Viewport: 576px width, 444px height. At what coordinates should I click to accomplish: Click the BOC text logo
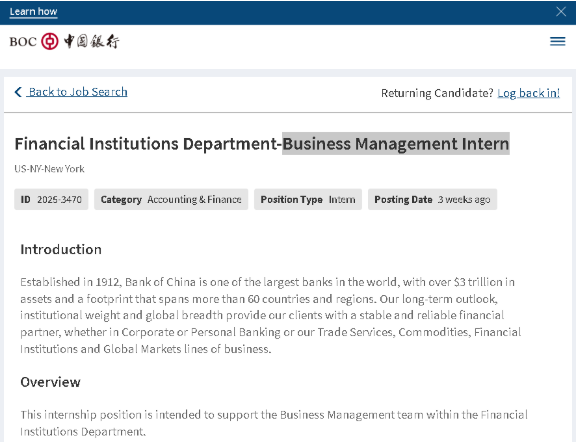(23, 41)
